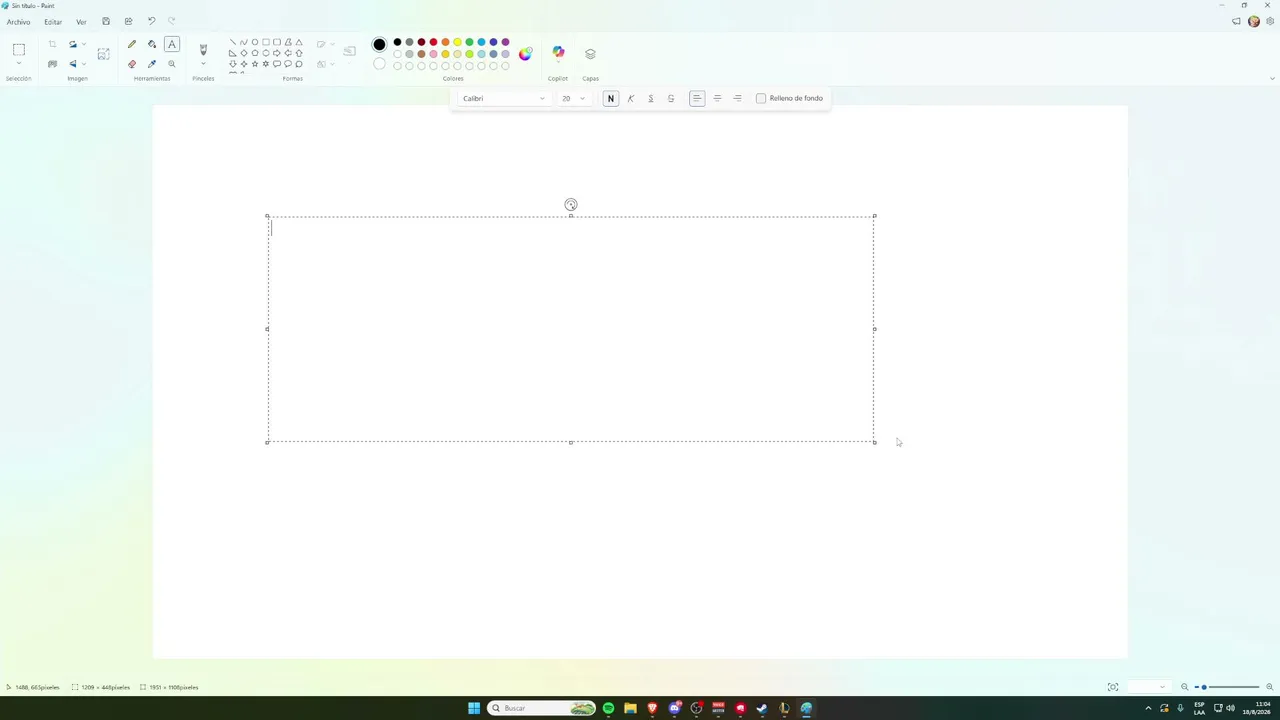
Task: Click the Crop image icon
Action: 52,44
